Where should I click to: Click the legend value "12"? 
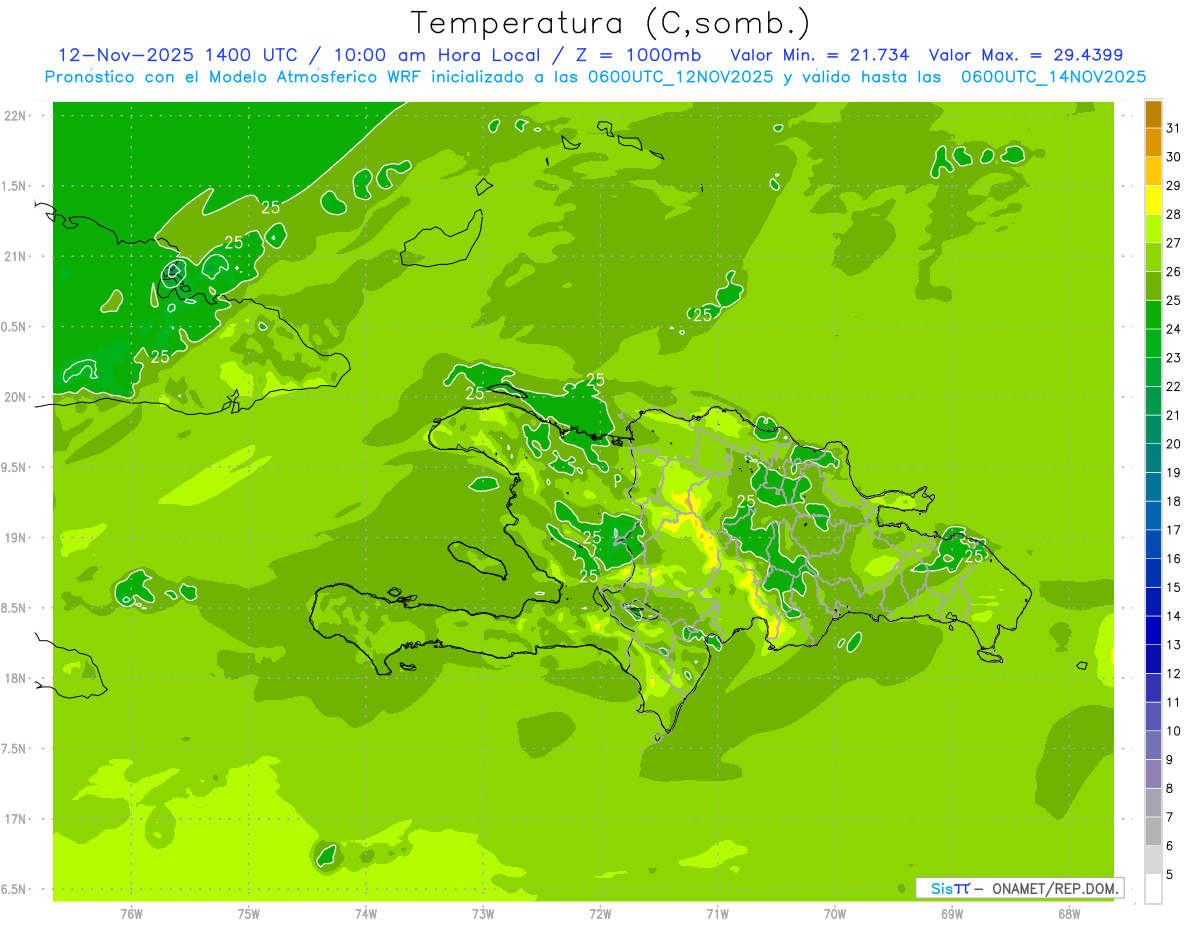pos(1173,673)
